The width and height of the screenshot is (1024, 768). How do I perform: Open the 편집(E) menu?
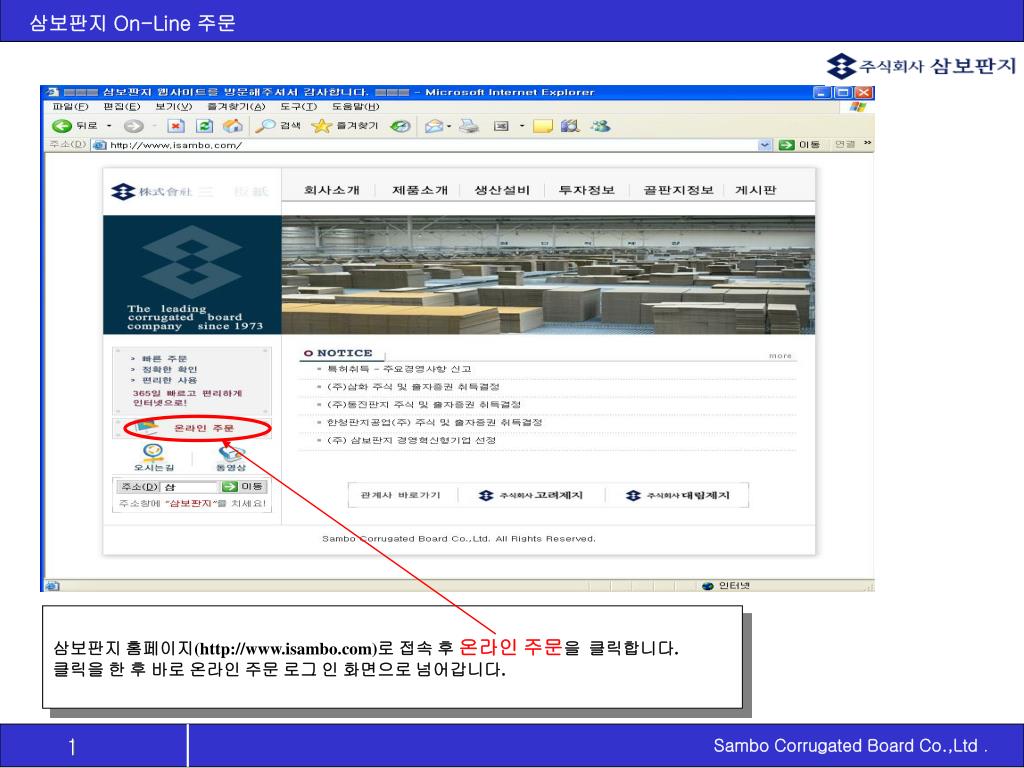click(121, 106)
